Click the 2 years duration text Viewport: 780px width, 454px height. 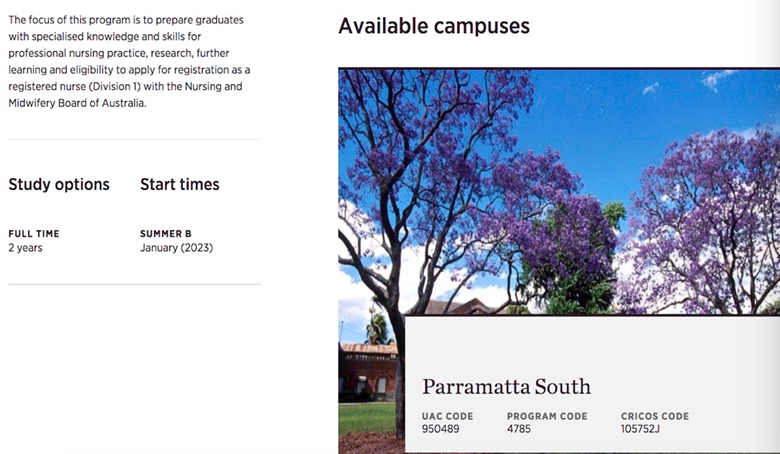coord(25,248)
